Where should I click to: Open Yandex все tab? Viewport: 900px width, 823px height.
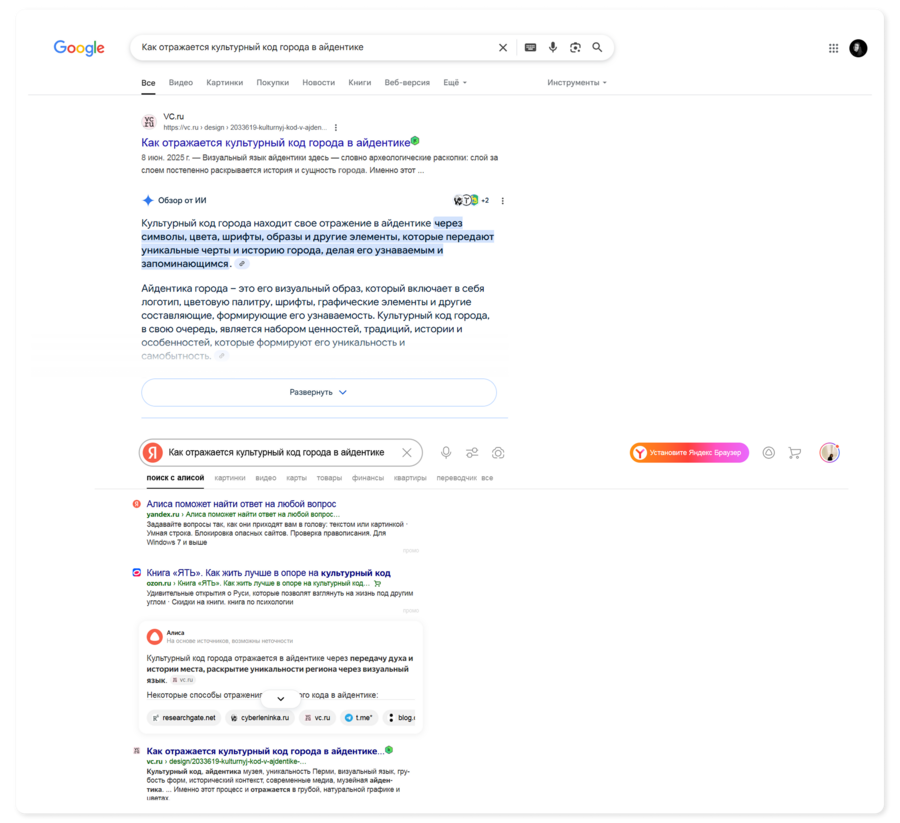pos(487,478)
